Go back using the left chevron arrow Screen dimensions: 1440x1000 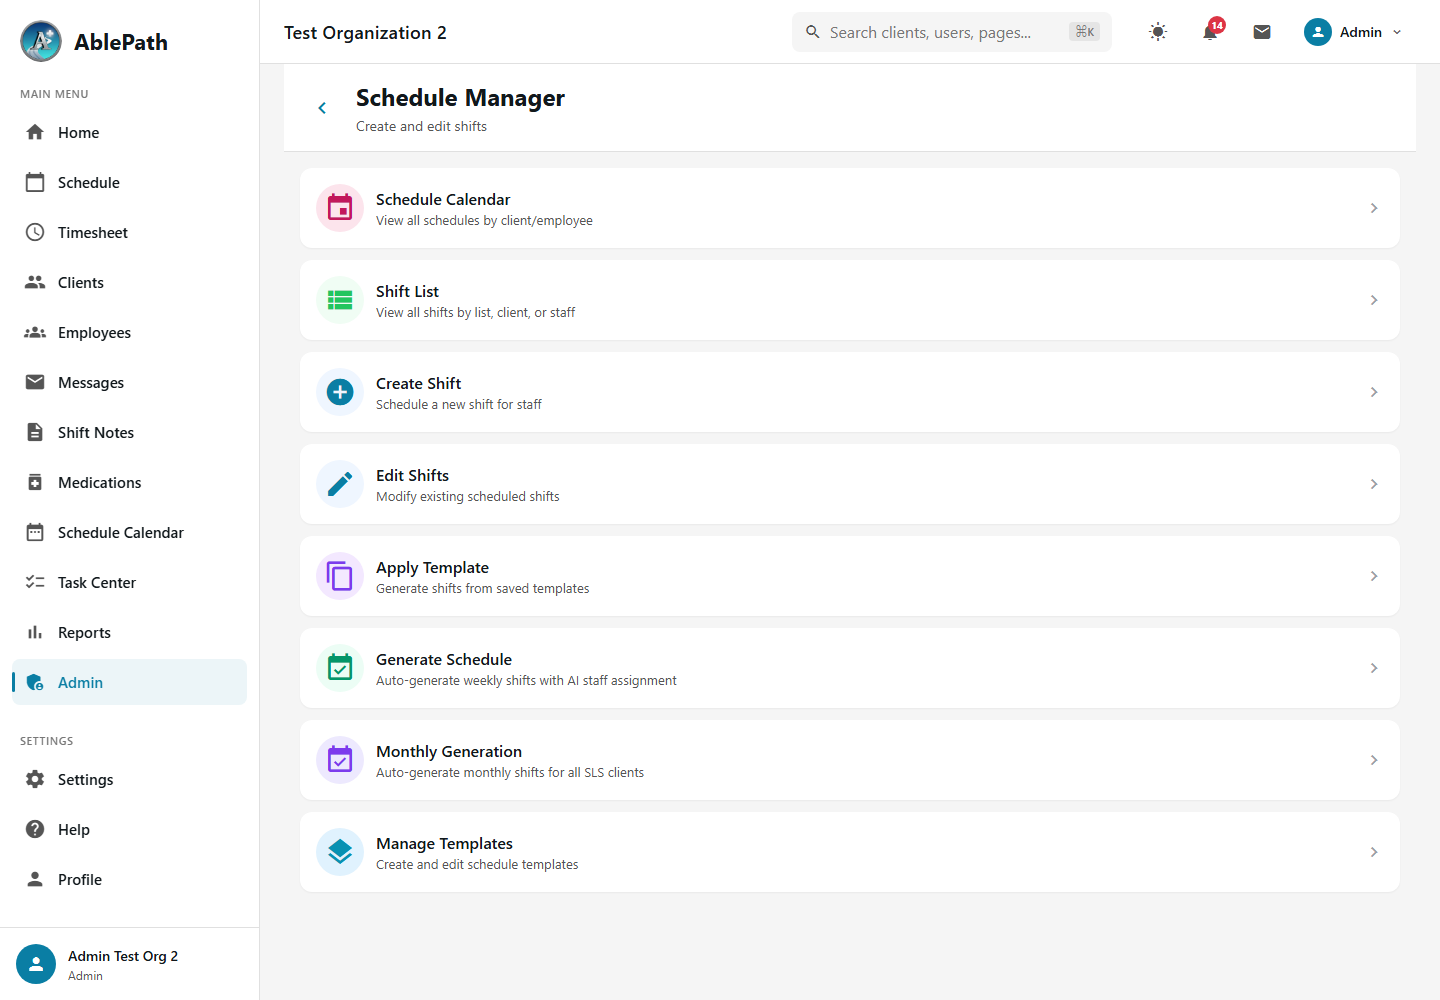click(322, 108)
